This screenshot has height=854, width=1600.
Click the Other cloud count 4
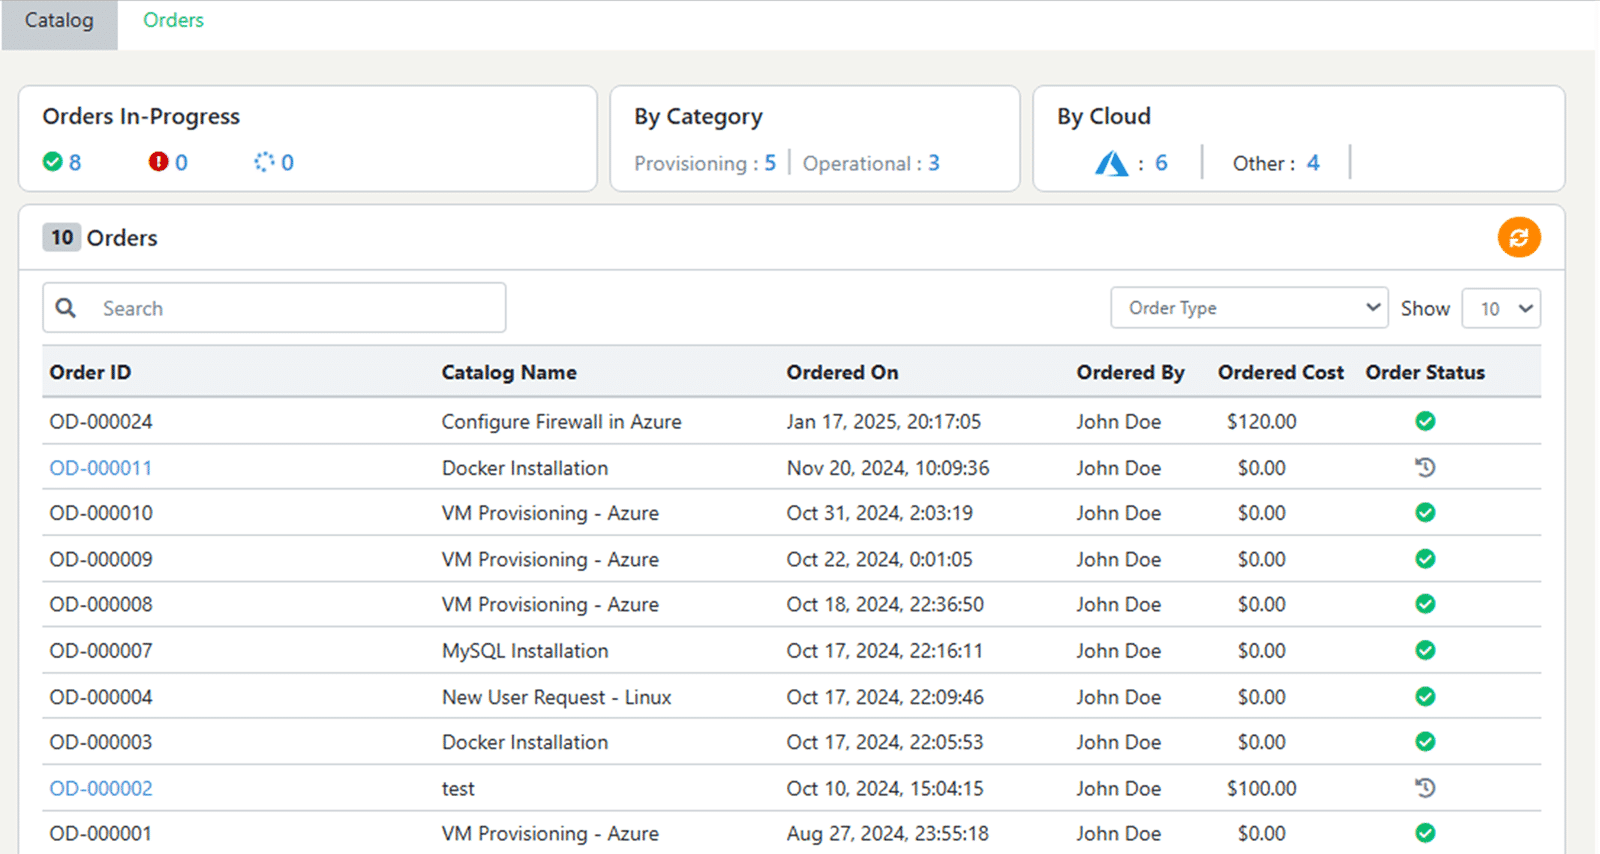coord(1312,163)
